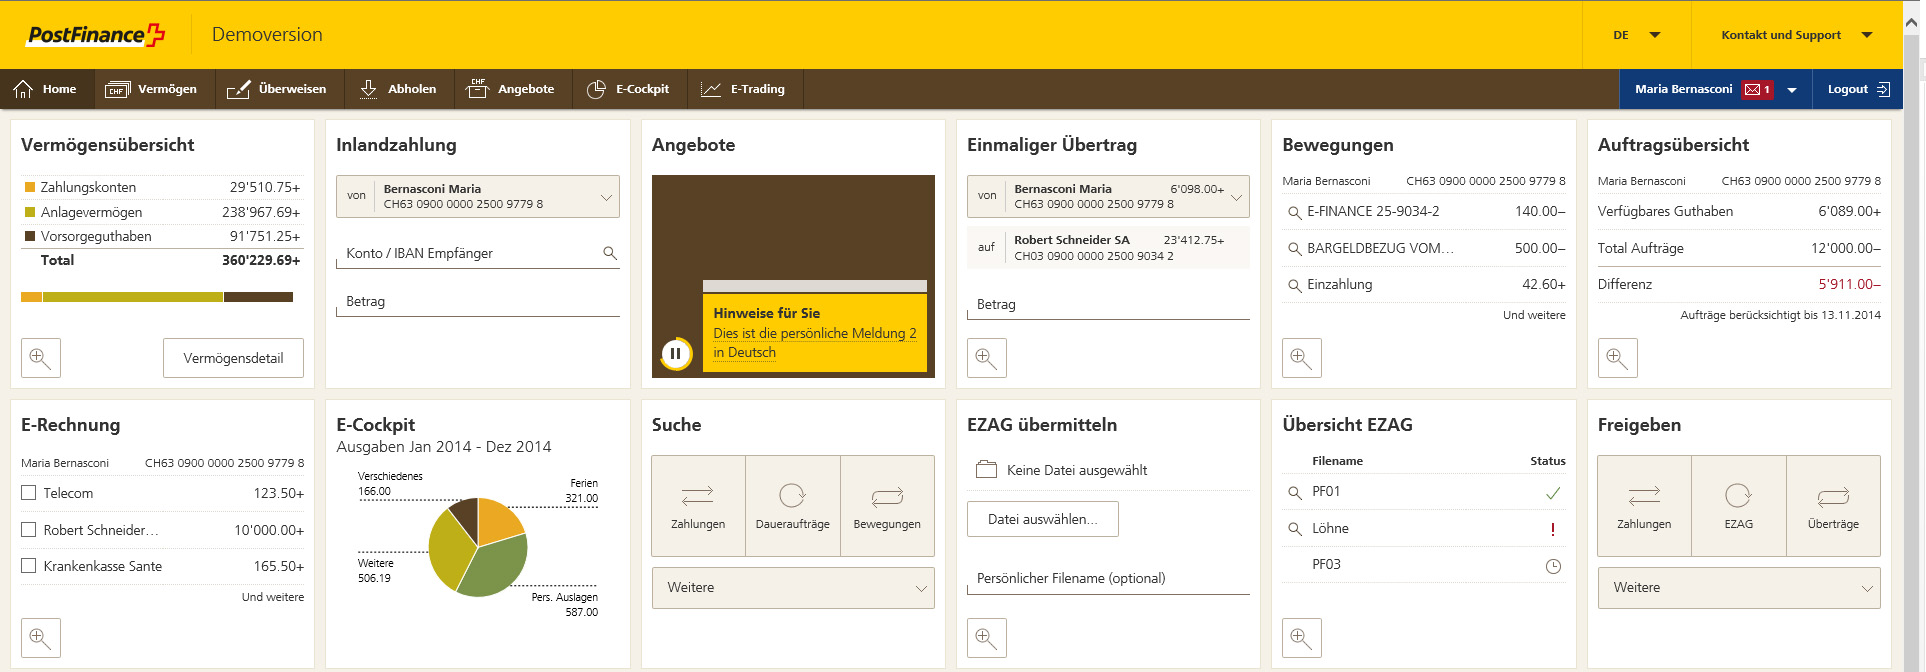Click Und weitere link in E-Rechnung

click(273, 597)
